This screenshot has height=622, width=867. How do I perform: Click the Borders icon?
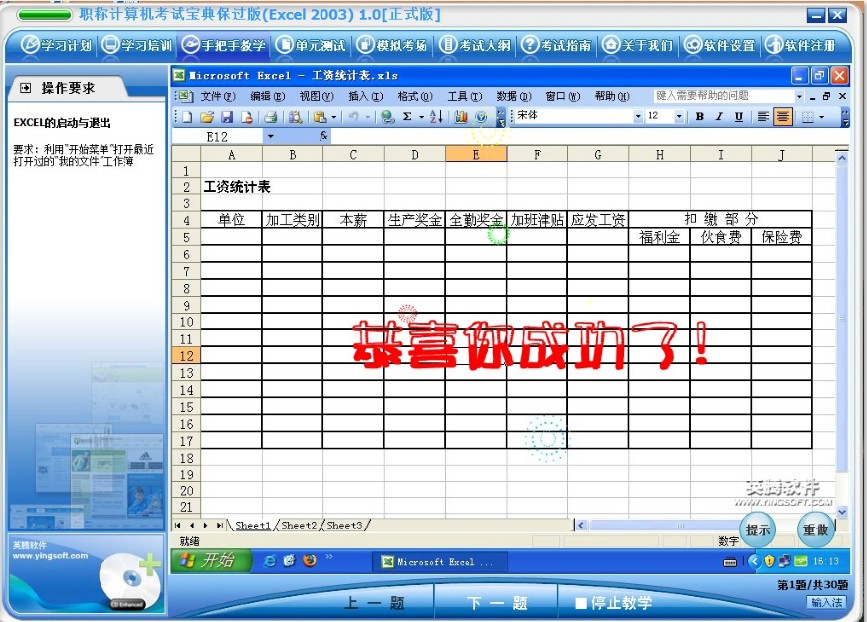[x=807, y=117]
